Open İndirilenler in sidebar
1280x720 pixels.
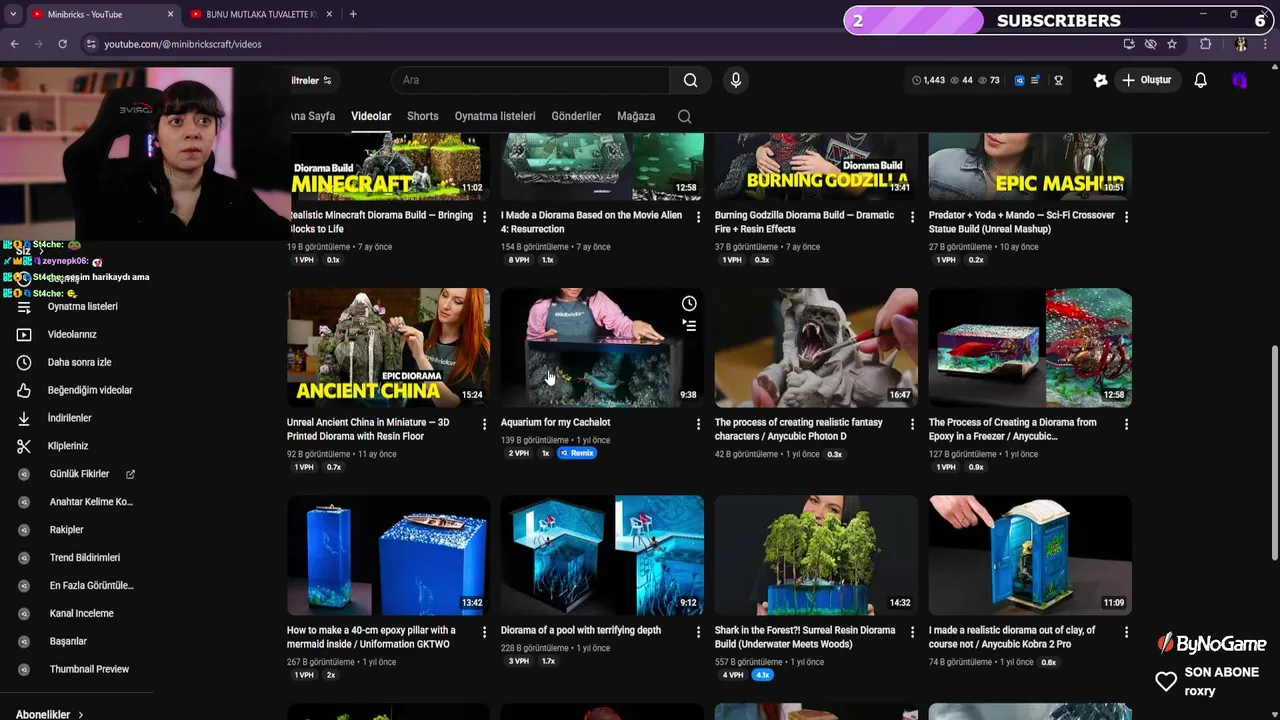[69, 418]
